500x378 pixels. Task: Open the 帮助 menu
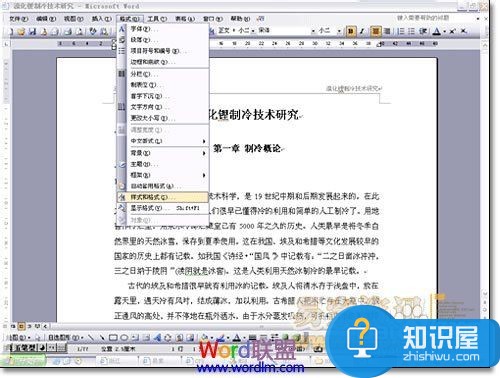(240, 19)
